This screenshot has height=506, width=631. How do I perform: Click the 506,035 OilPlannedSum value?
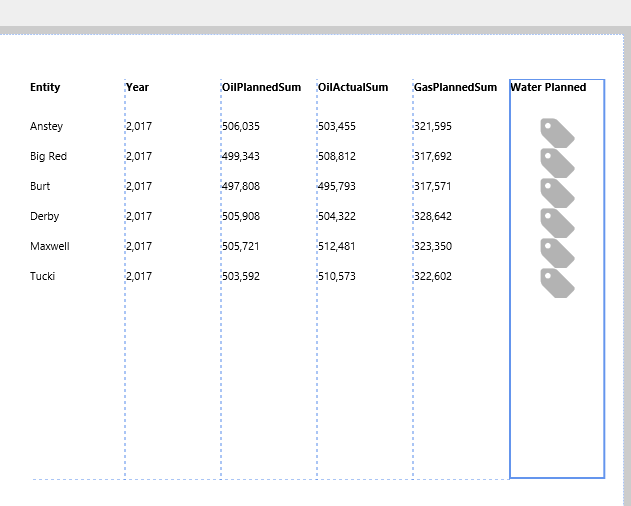241,126
